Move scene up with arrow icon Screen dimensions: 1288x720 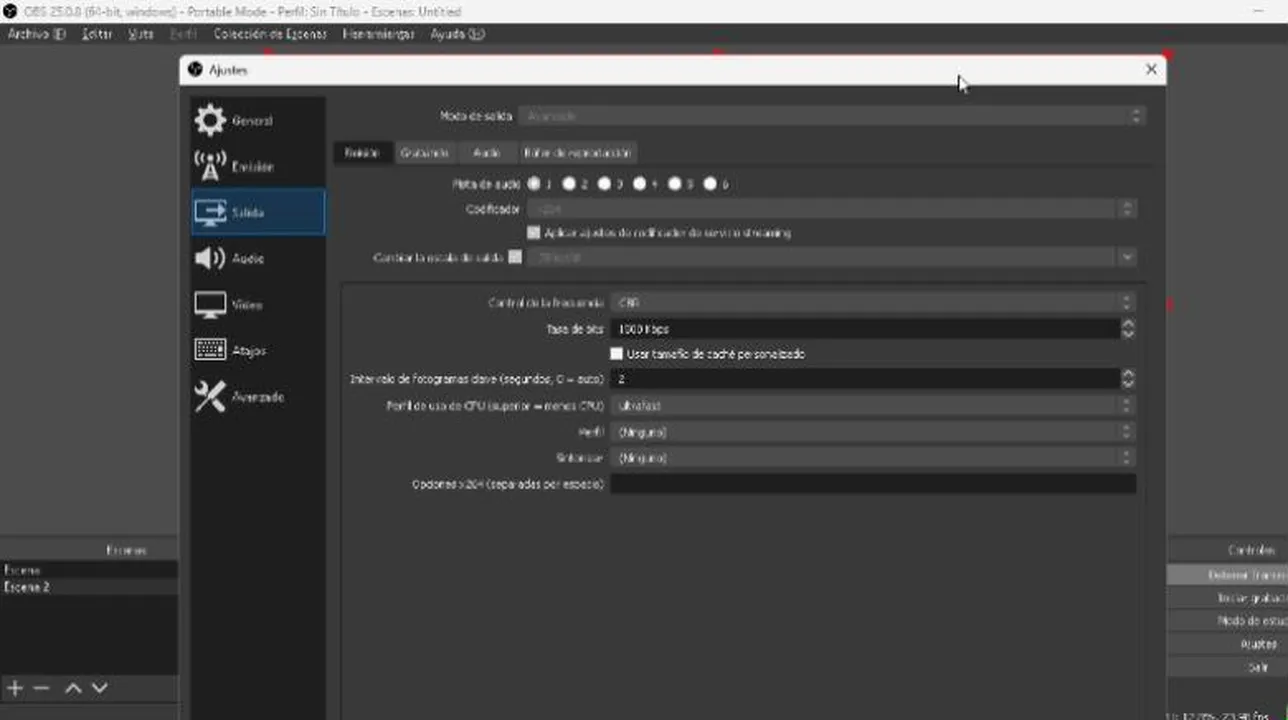73,688
